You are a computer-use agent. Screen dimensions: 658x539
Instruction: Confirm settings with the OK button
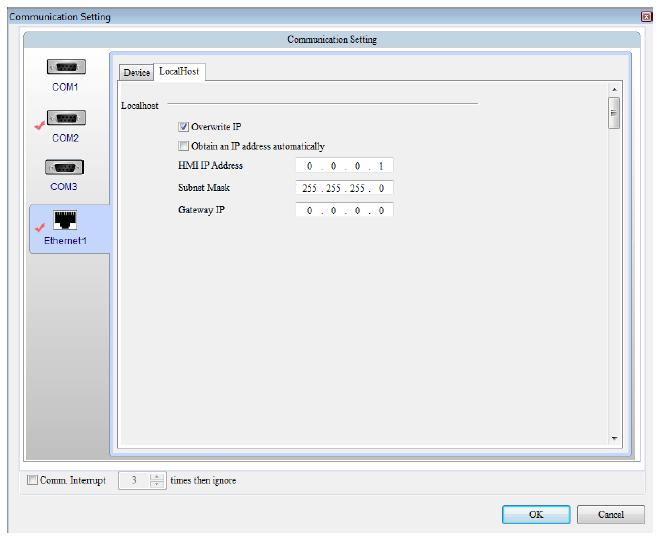tap(536, 514)
